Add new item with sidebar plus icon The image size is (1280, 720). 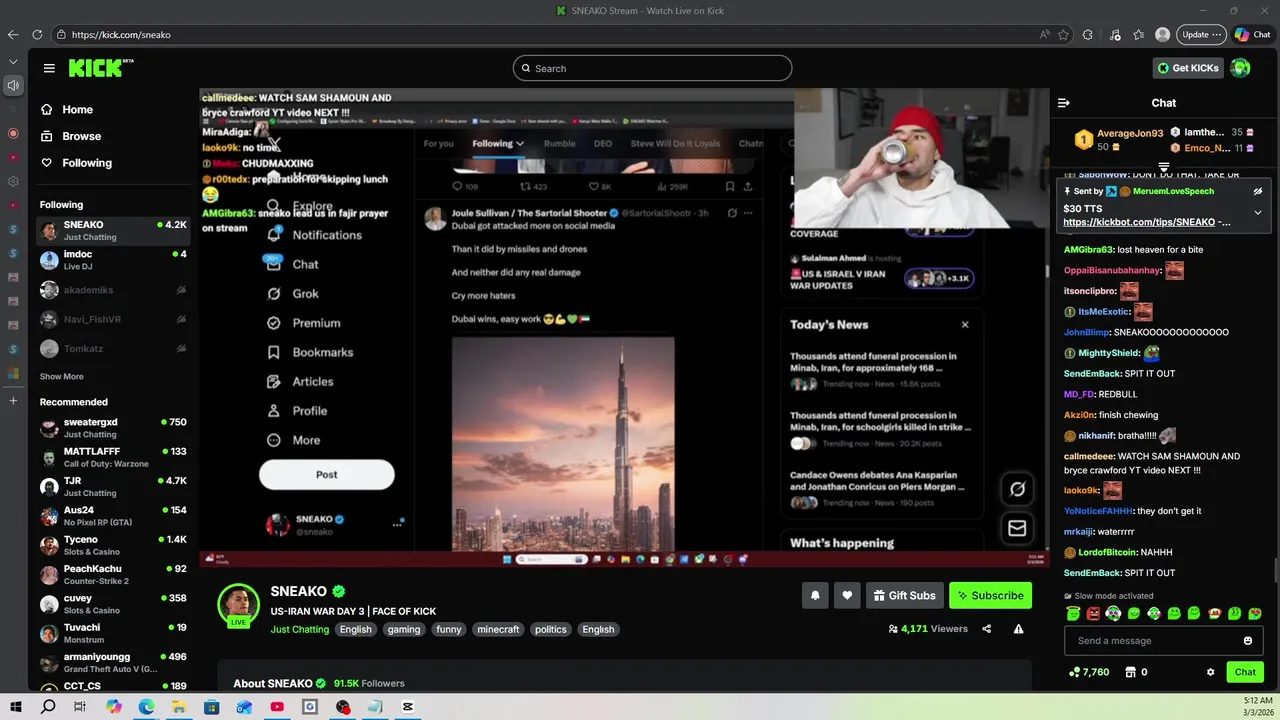tap(13, 401)
